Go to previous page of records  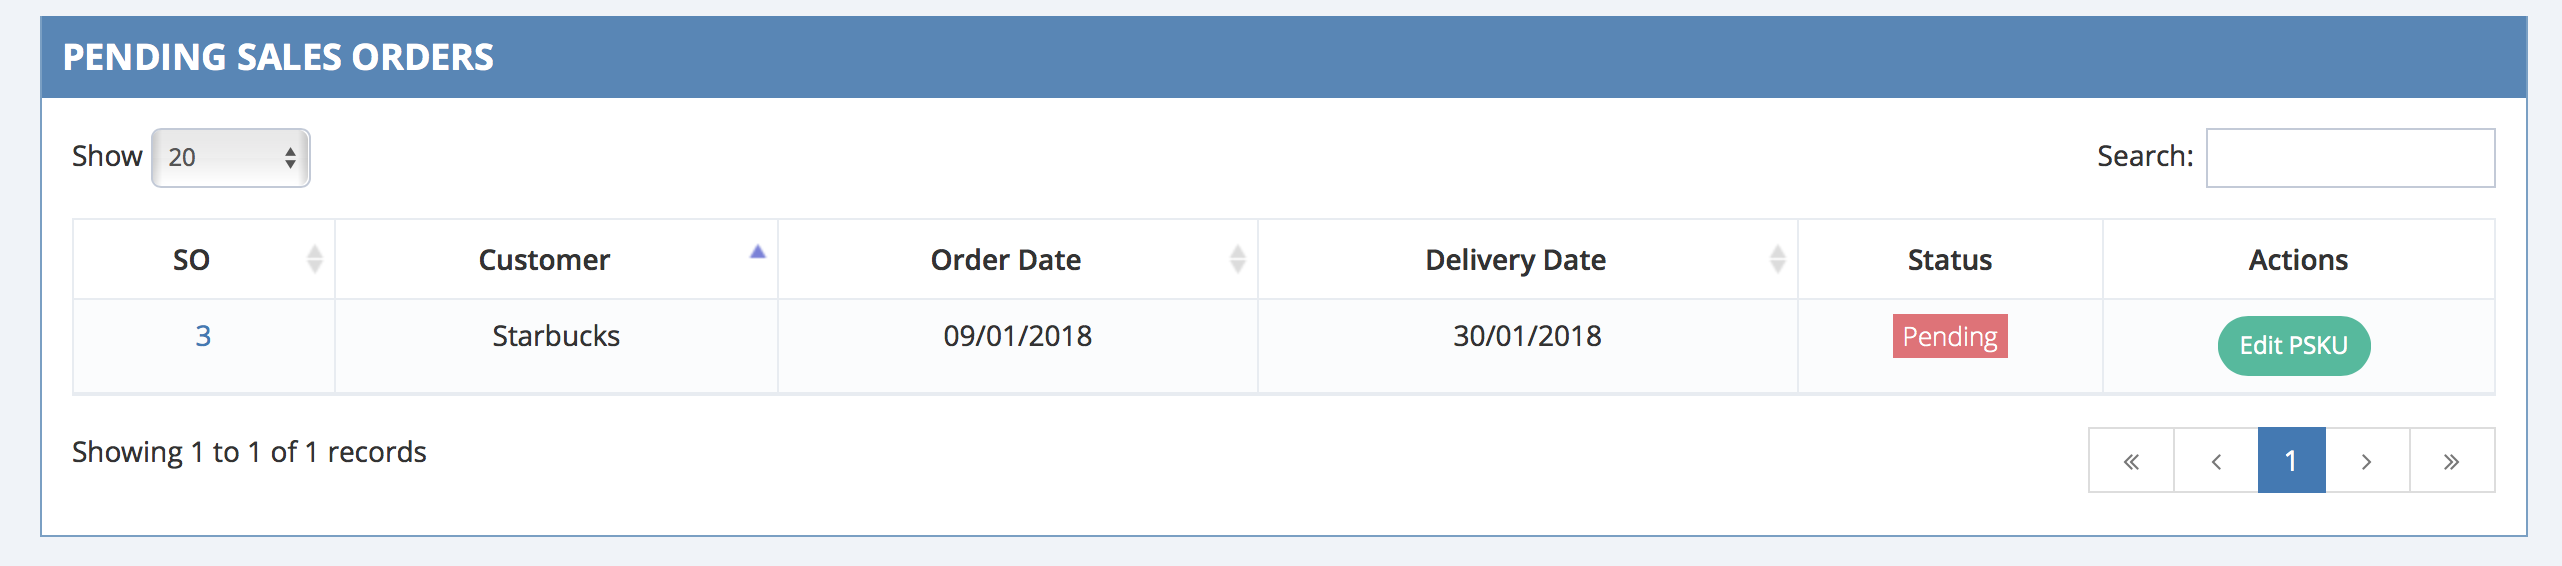[x=2216, y=461]
